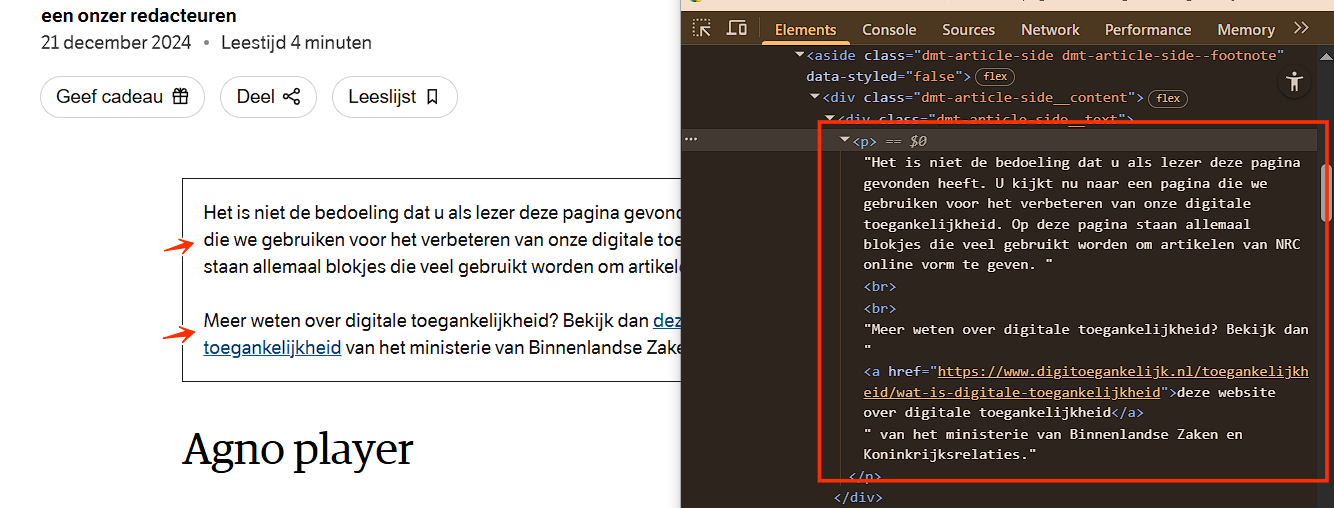The height and width of the screenshot is (508, 1334).
Task: Click the ellipsis beside the selected p element
Action: [690, 141]
